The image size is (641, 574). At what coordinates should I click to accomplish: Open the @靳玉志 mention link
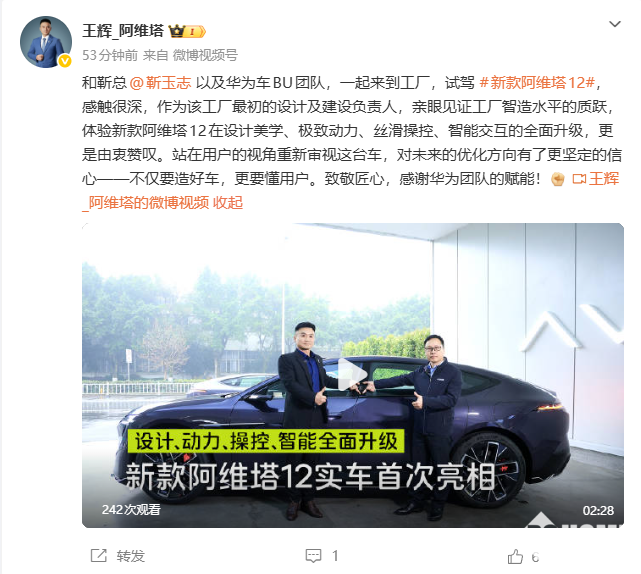pos(161,83)
